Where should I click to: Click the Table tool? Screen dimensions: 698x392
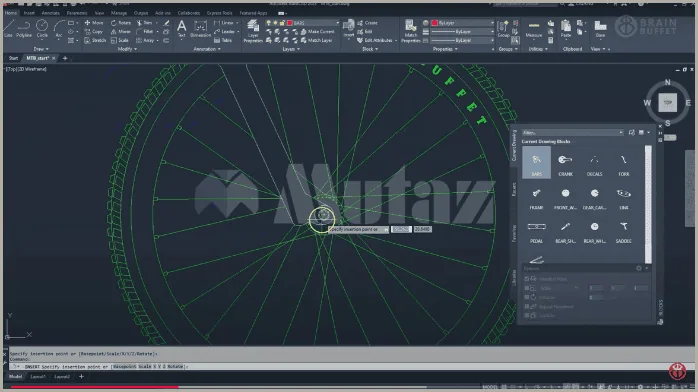223,40
